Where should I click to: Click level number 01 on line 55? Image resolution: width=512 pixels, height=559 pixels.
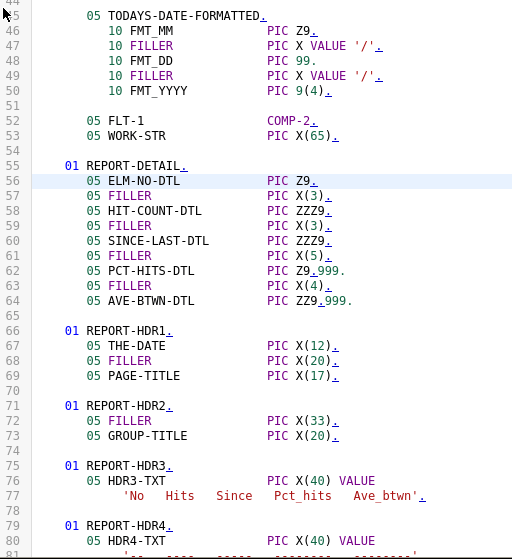(x=72, y=166)
